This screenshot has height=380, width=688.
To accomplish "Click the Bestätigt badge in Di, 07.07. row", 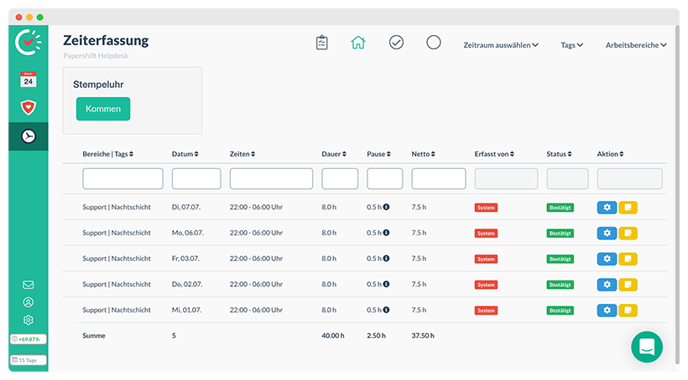I will coord(560,208).
